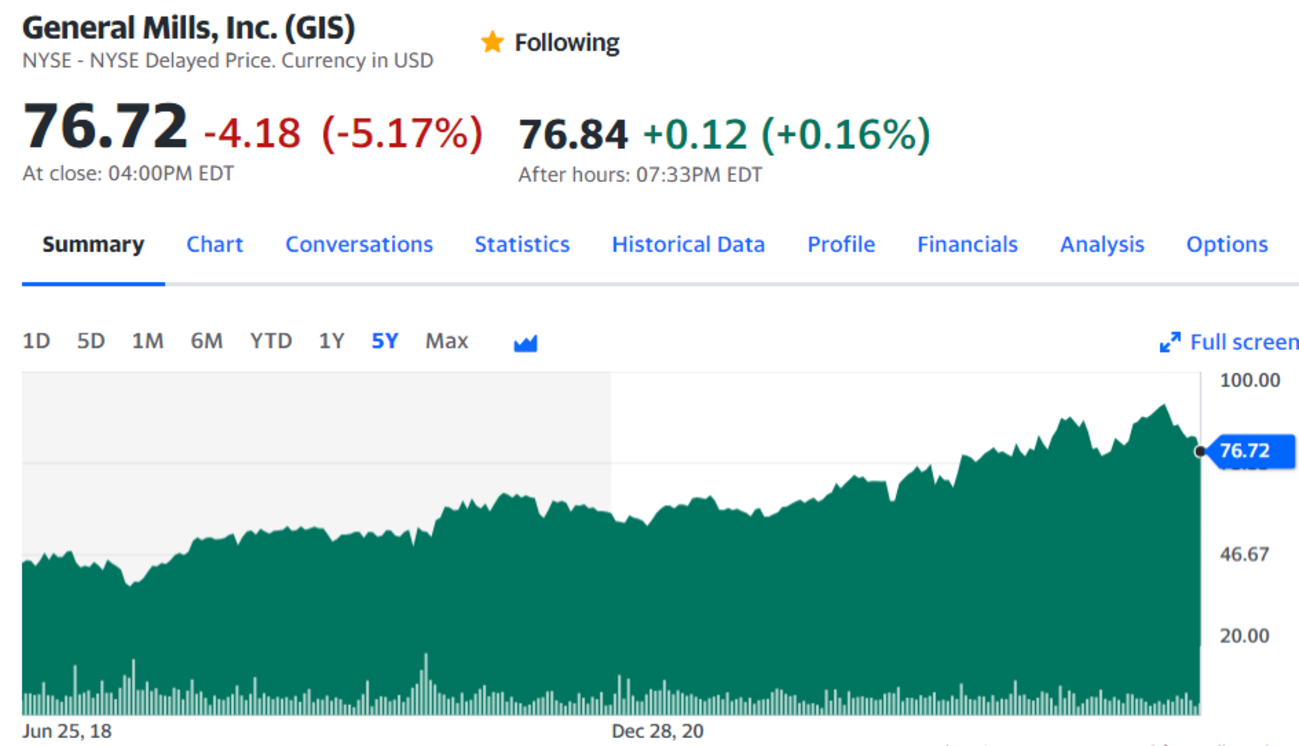
Task: Click the NYSE Delayed Price currency note
Action: [228, 61]
